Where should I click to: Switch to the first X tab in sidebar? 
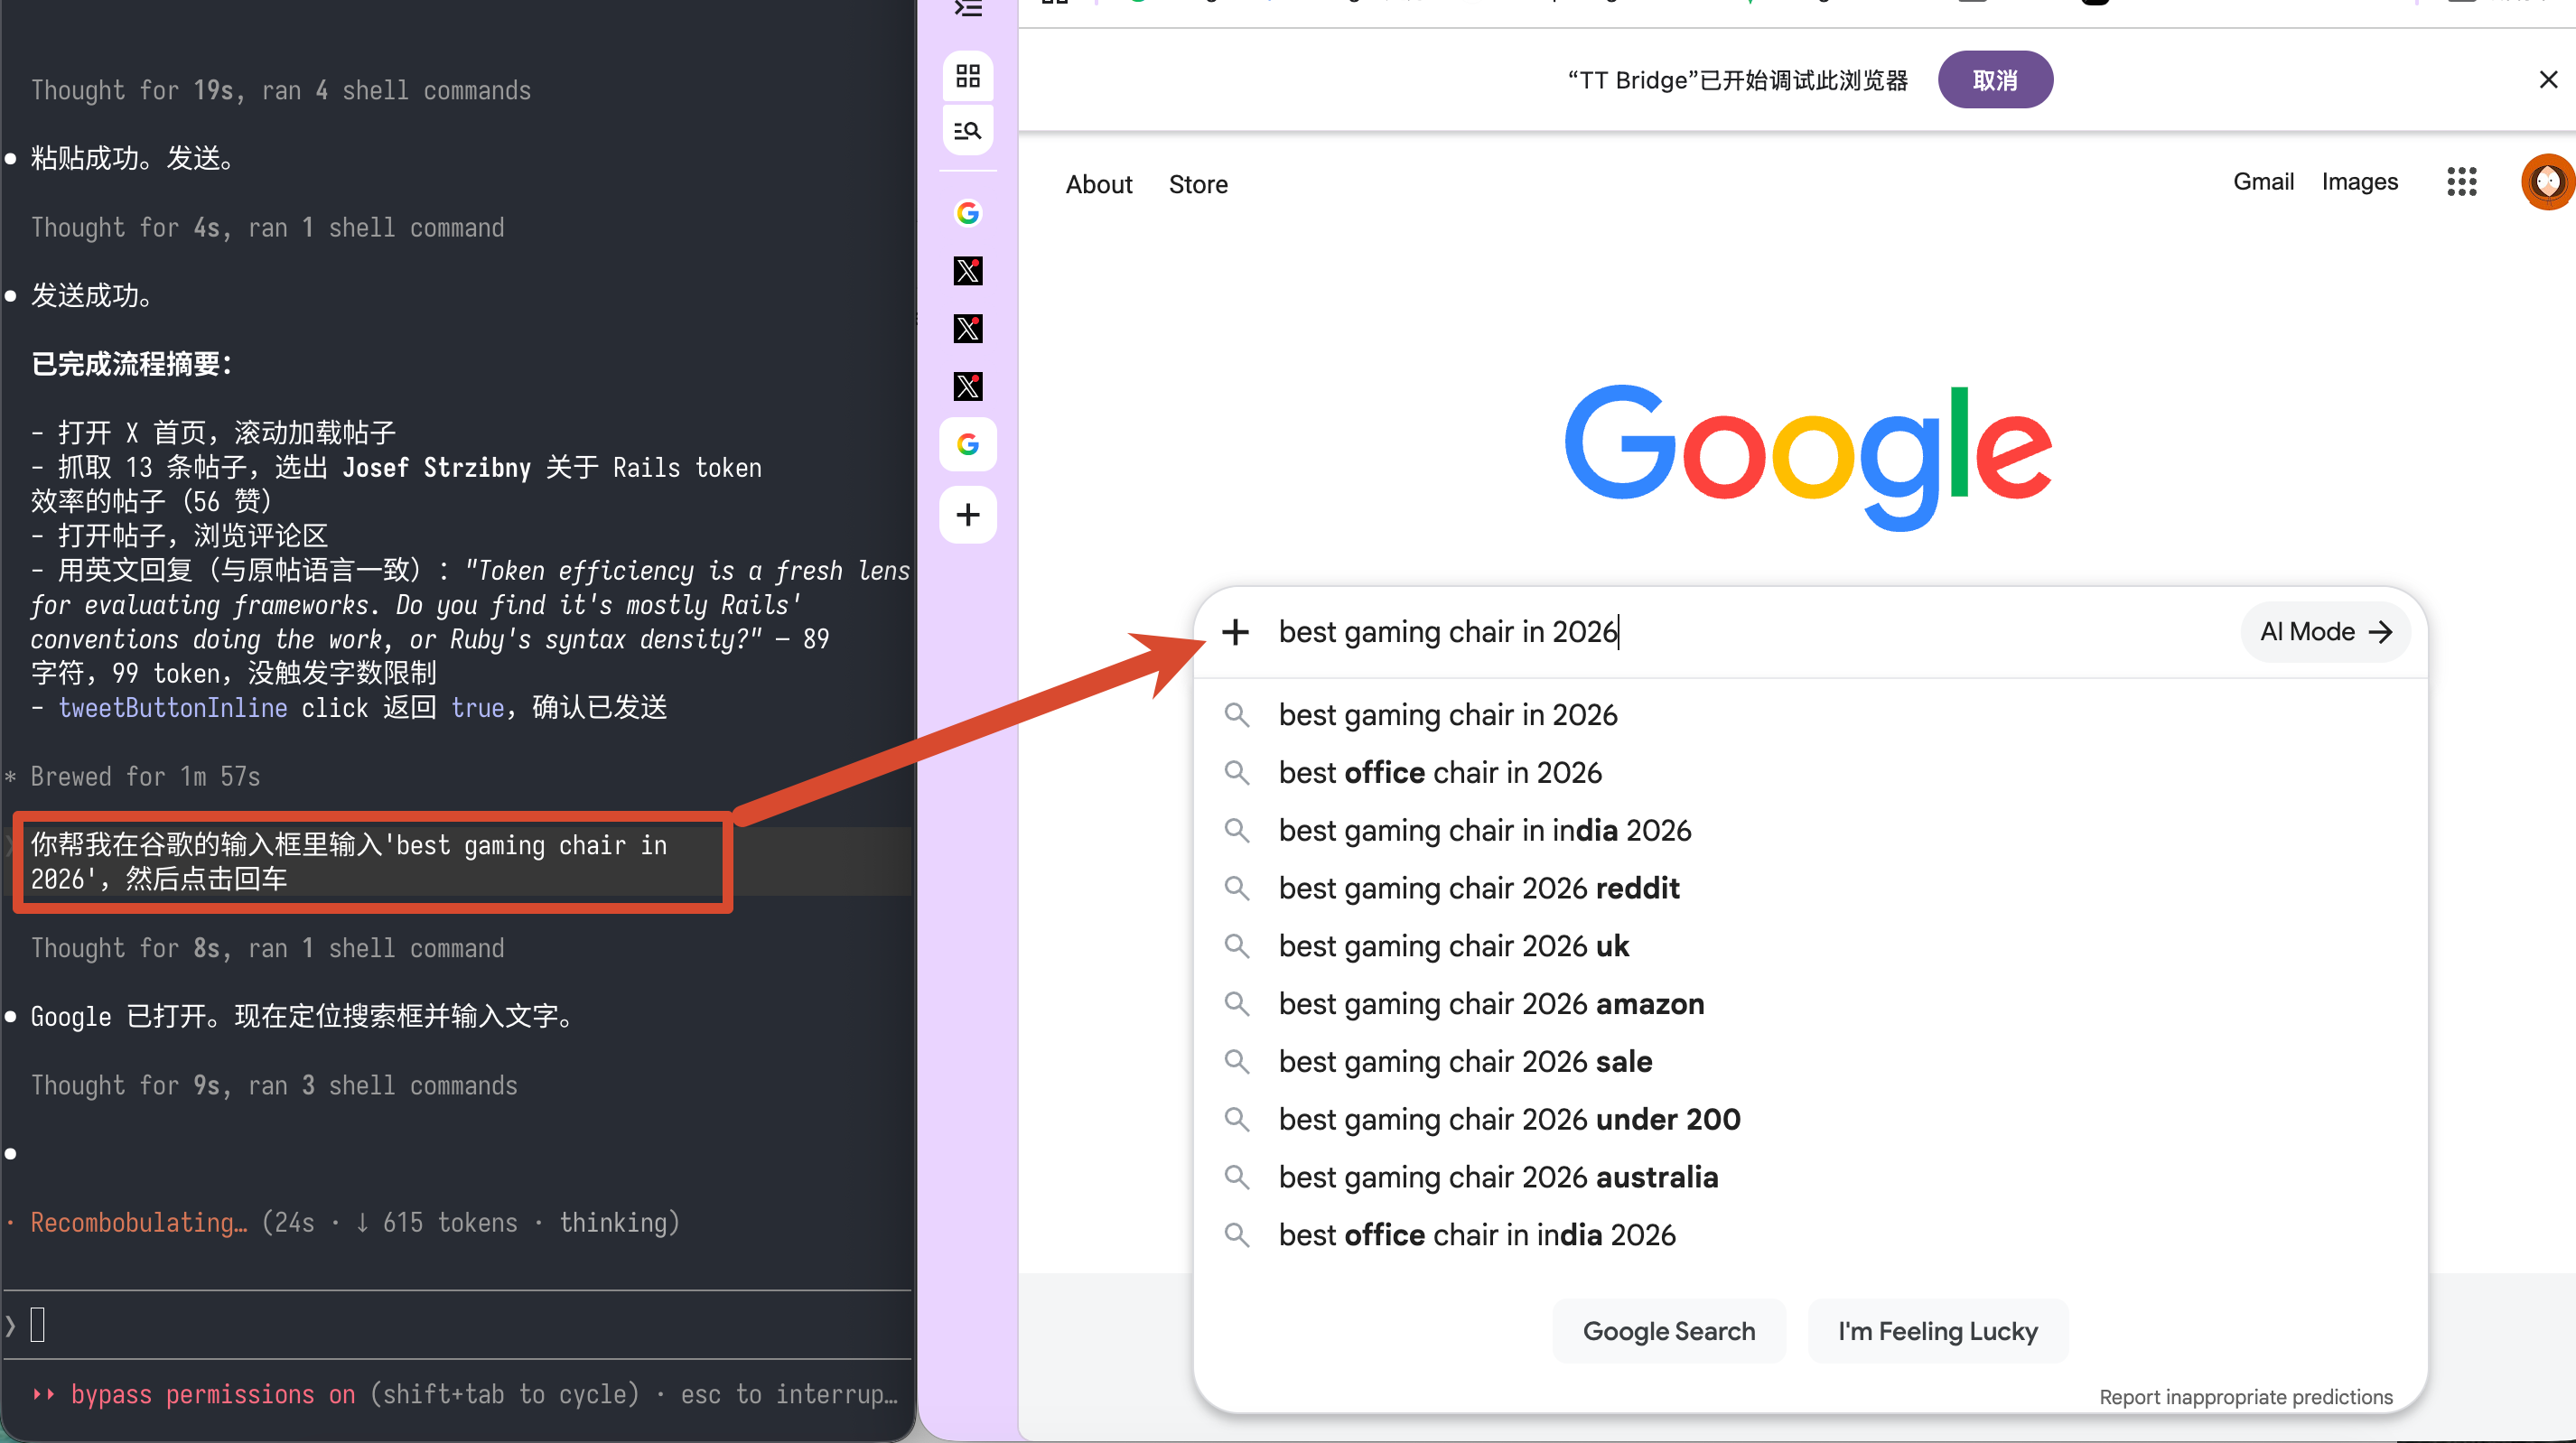(x=967, y=271)
